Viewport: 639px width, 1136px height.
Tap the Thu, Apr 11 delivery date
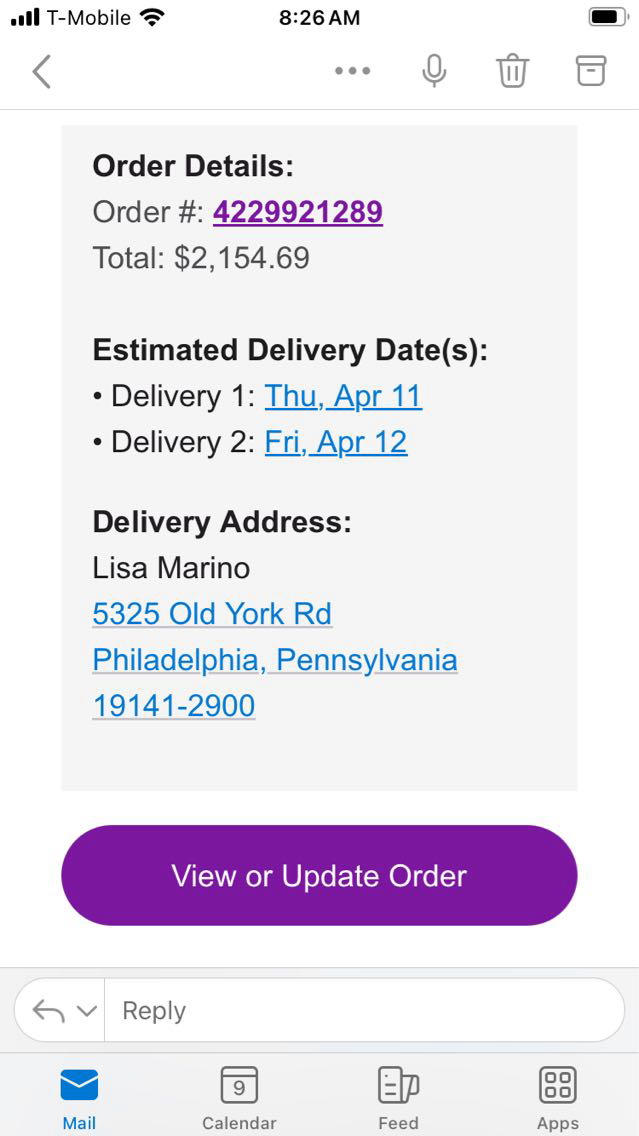pos(343,396)
